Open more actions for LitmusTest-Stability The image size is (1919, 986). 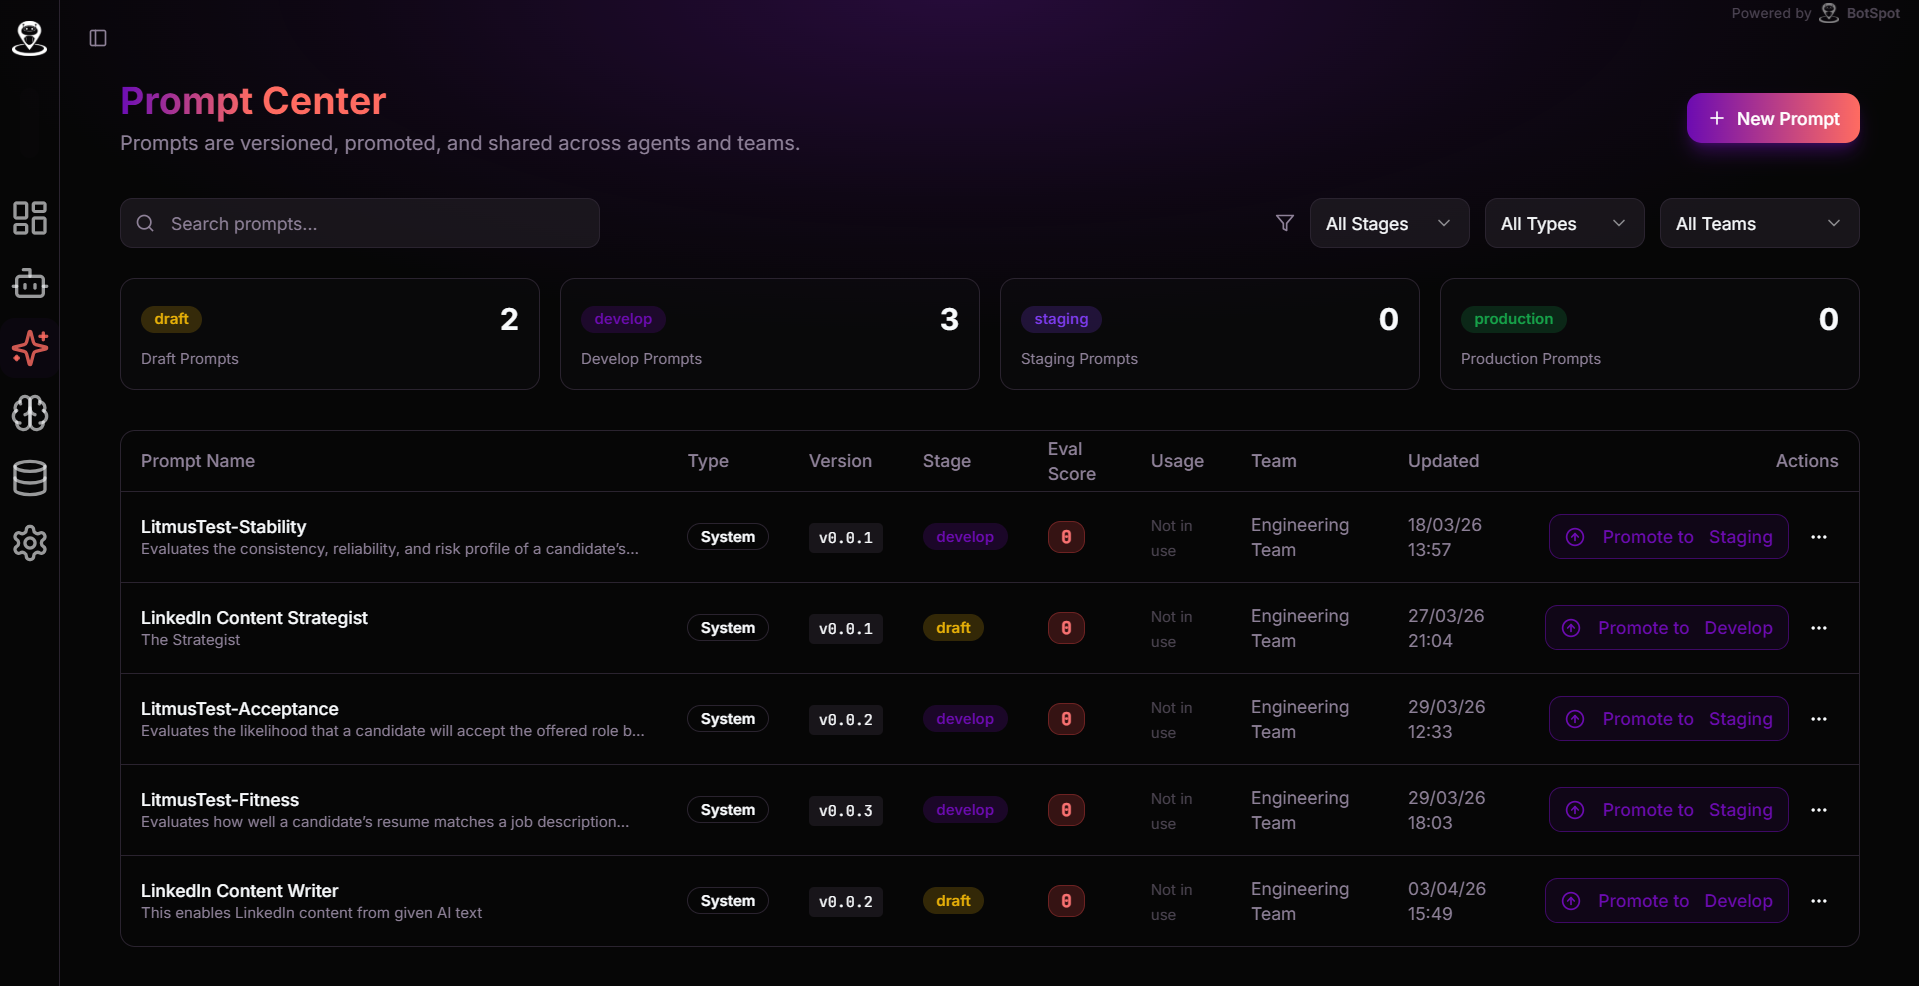click(x=1819, y=537)
